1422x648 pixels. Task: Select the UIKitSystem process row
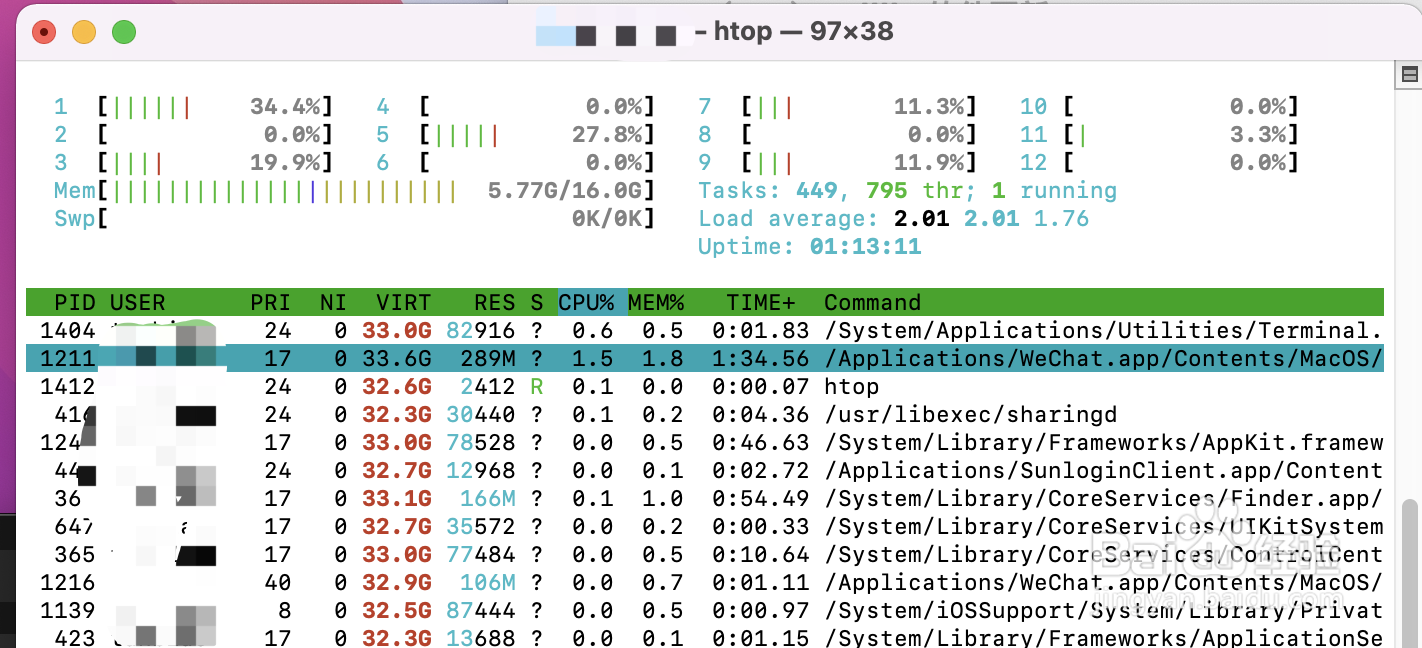click(705, 526)
